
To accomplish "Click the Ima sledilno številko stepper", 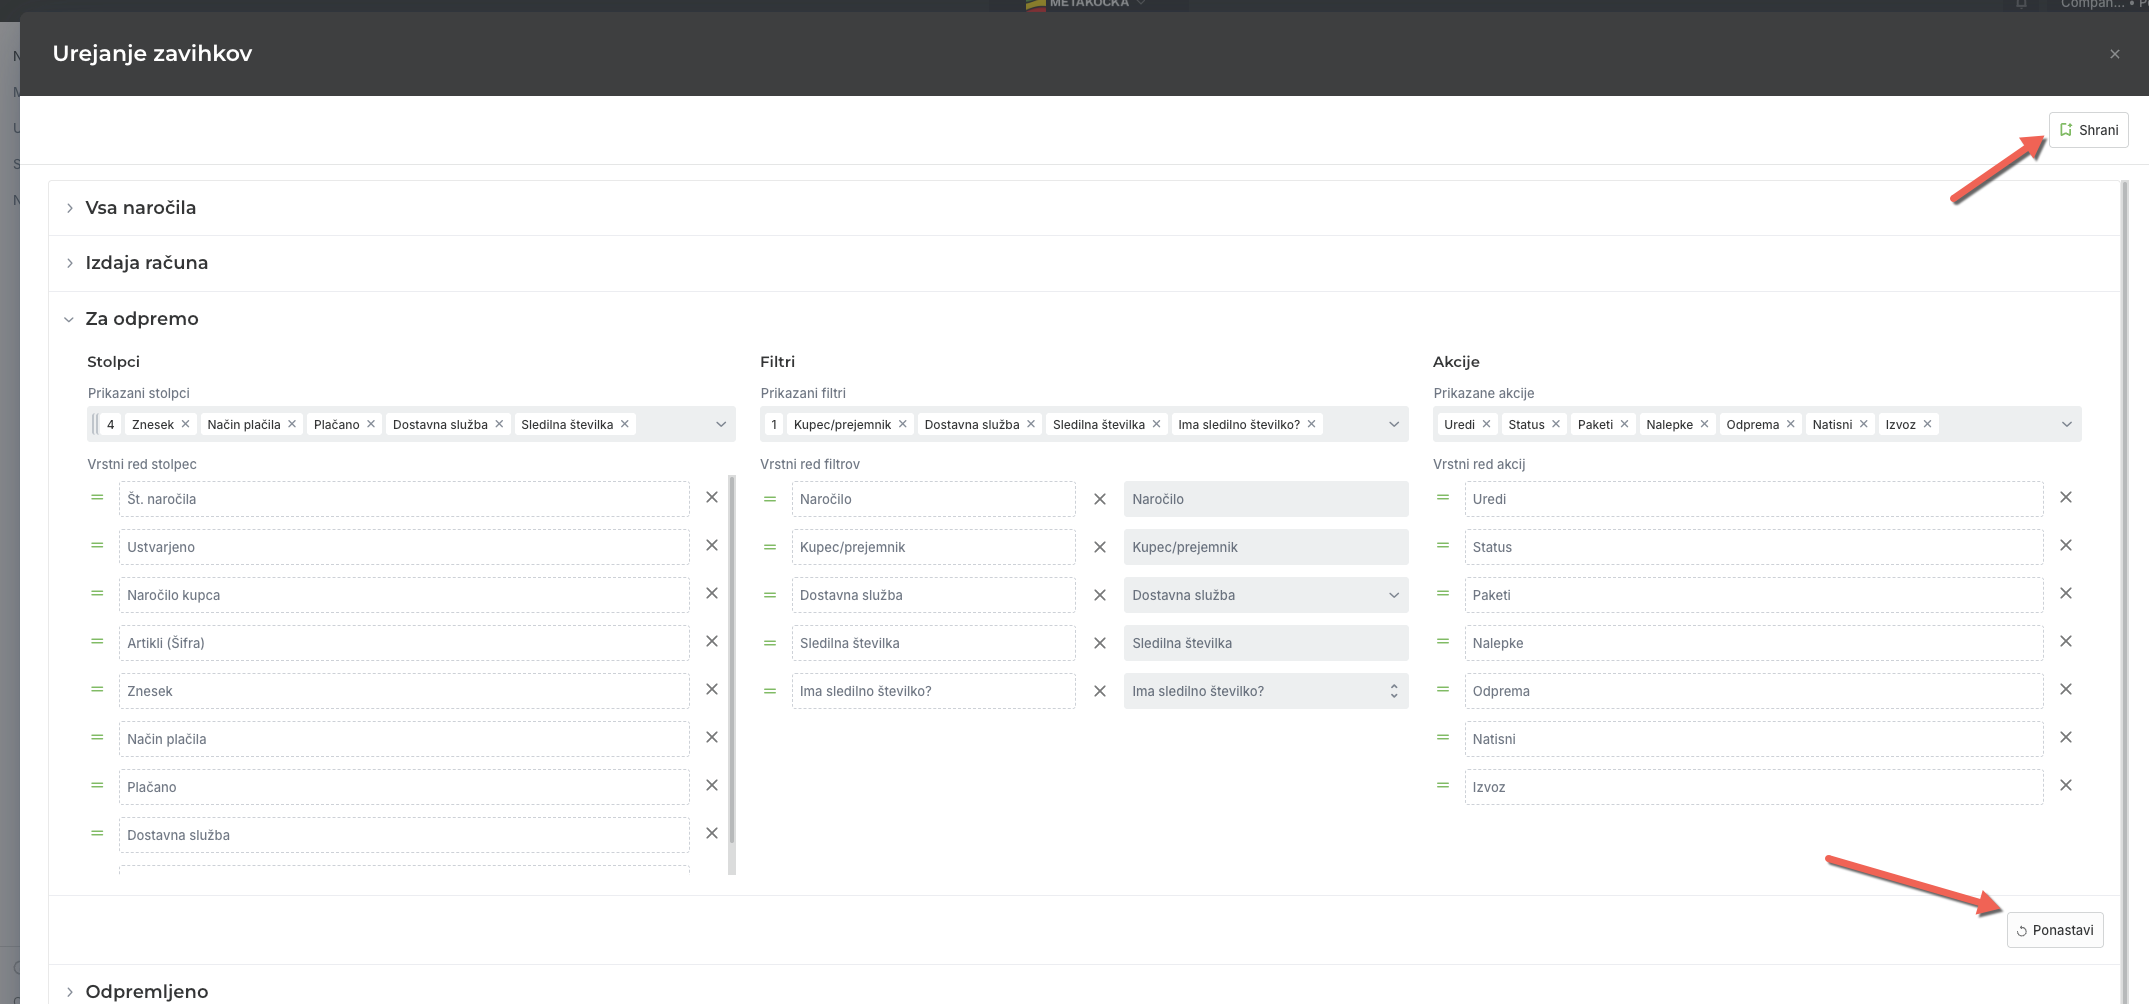I will click(1393, 691).
